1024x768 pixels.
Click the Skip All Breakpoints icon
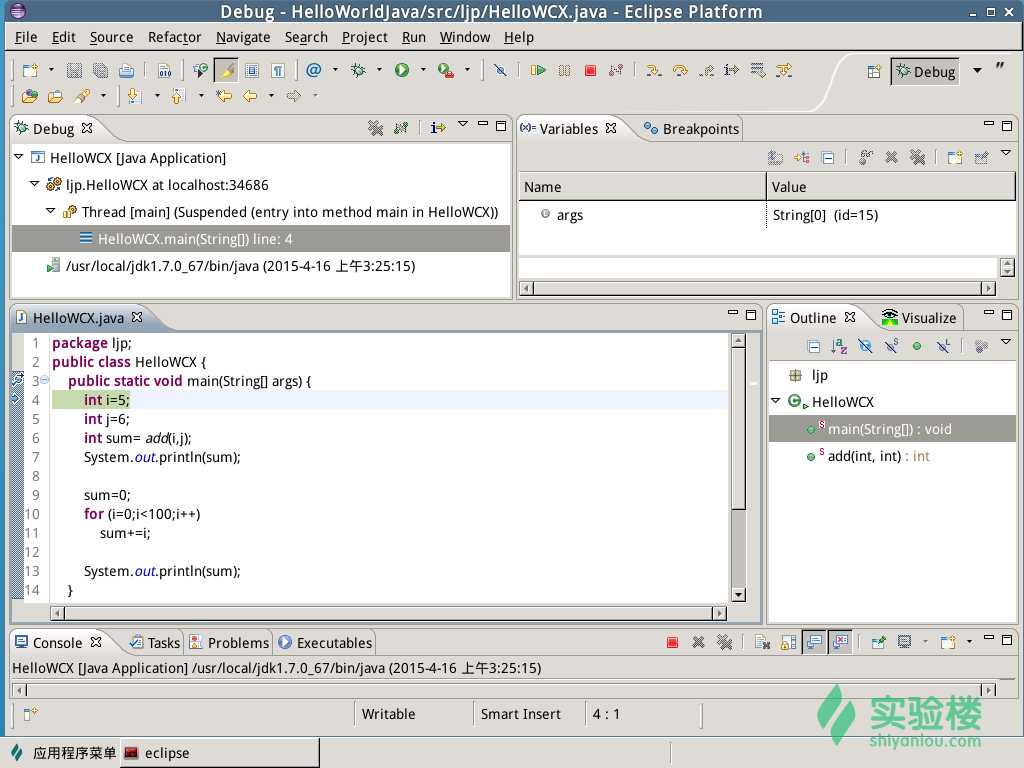(500, 71)
